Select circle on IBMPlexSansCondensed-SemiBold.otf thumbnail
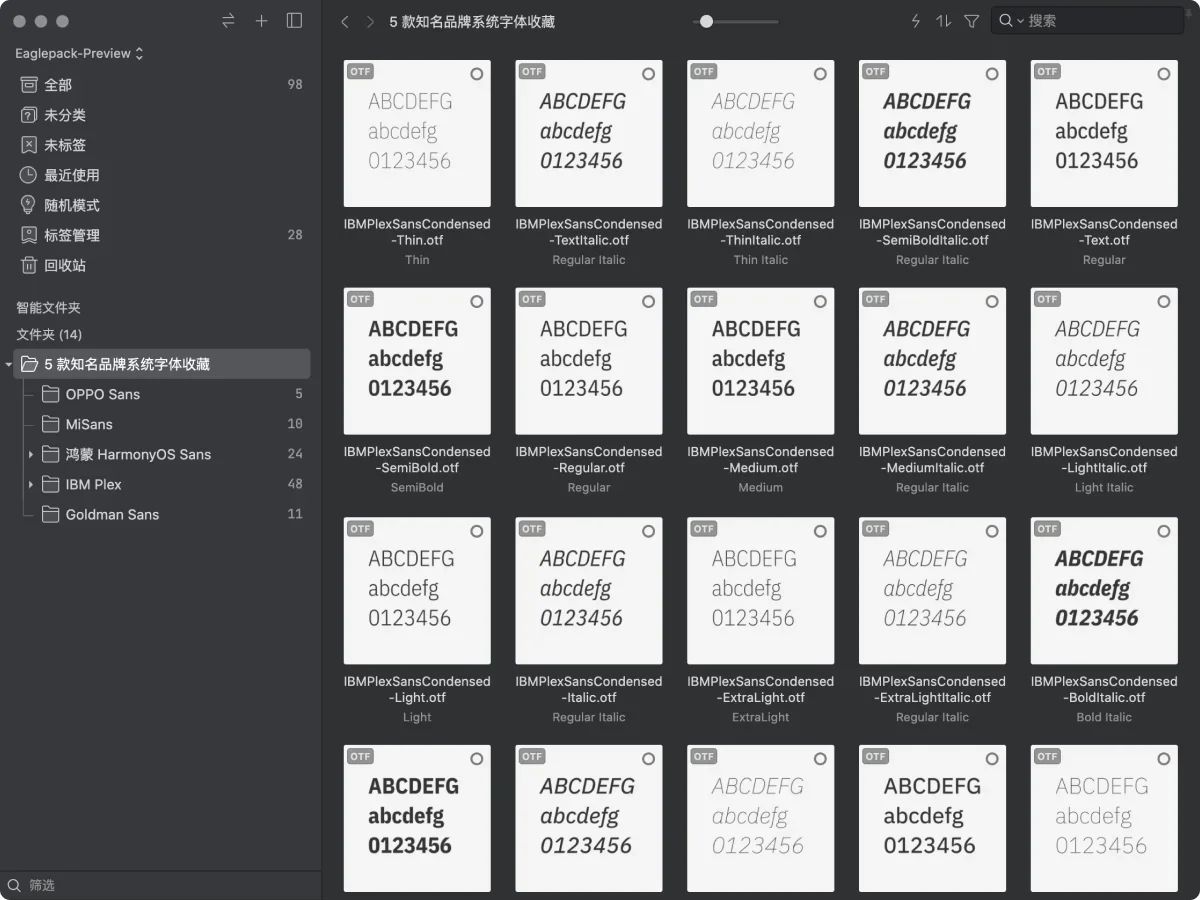The height and width of the screenshot is (900, 1200). click(x=476, y=301)
